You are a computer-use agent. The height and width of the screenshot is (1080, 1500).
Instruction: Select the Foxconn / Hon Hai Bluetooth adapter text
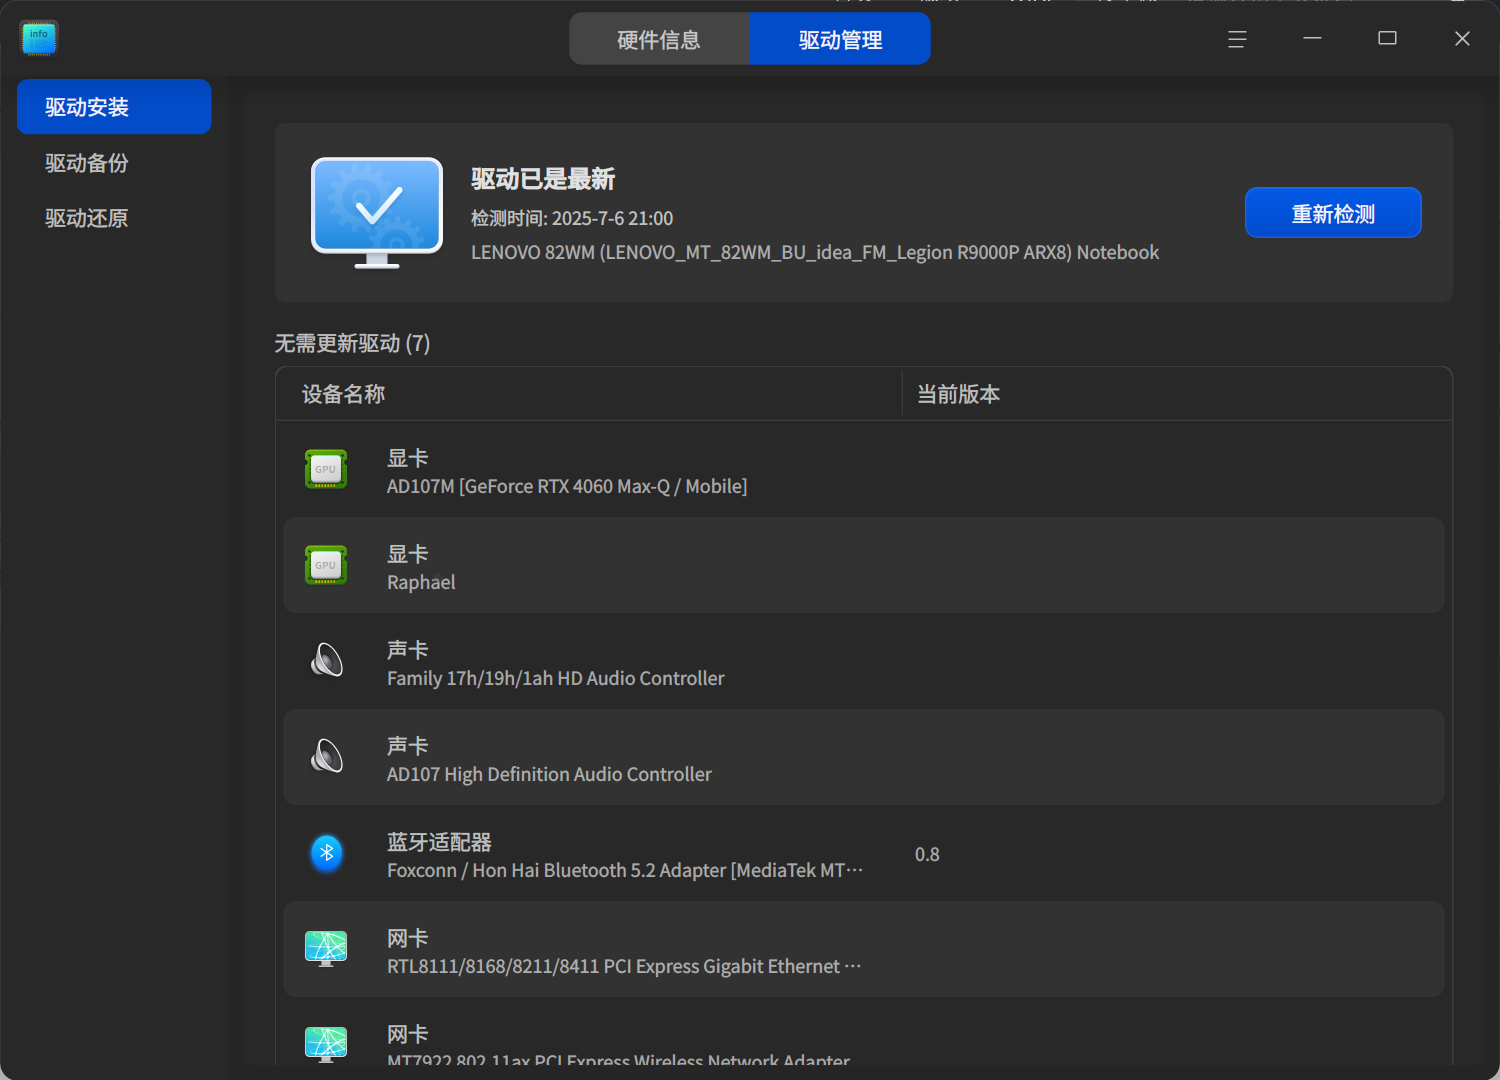click(625, 871)
